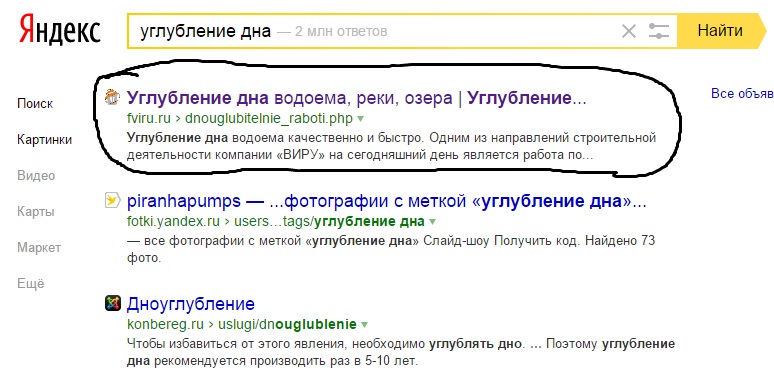The image size is (774, 374).
Task: Click the Яндекс logo
Action: tap(60, 31)
